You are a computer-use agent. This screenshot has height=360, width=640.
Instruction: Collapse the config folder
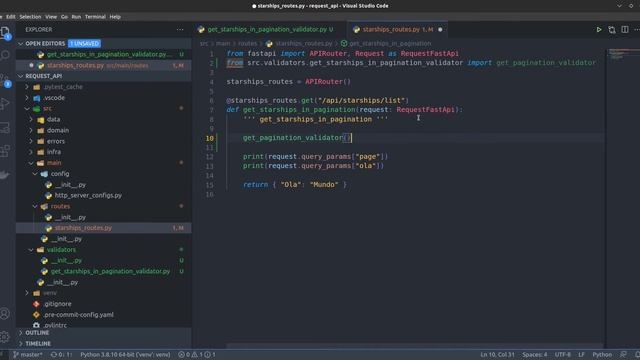pos(60,173)
